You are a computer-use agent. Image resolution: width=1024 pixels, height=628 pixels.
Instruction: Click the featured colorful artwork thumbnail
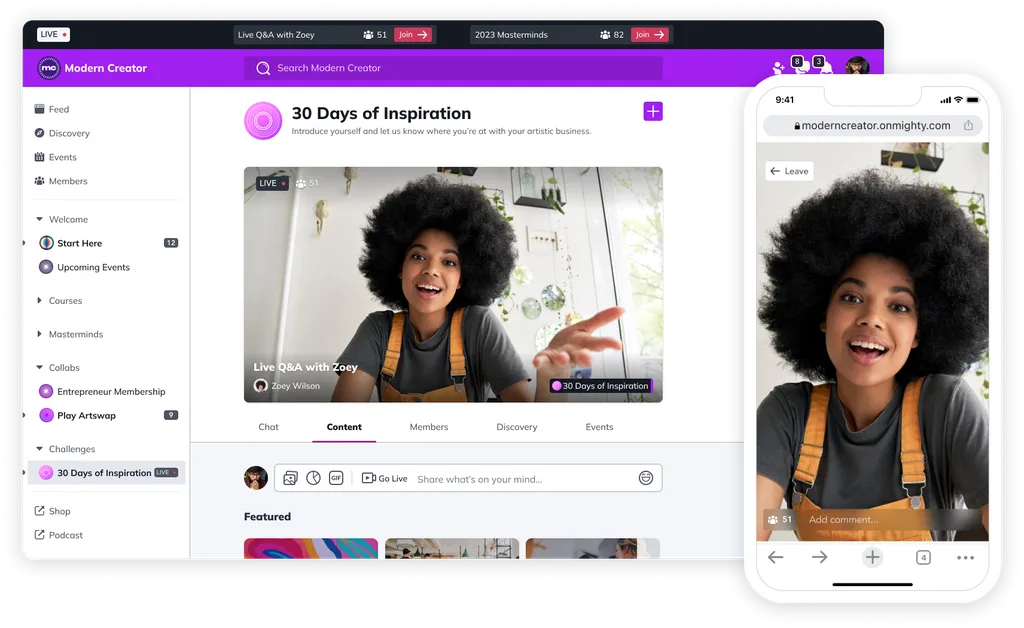click(x=311, y=549)
